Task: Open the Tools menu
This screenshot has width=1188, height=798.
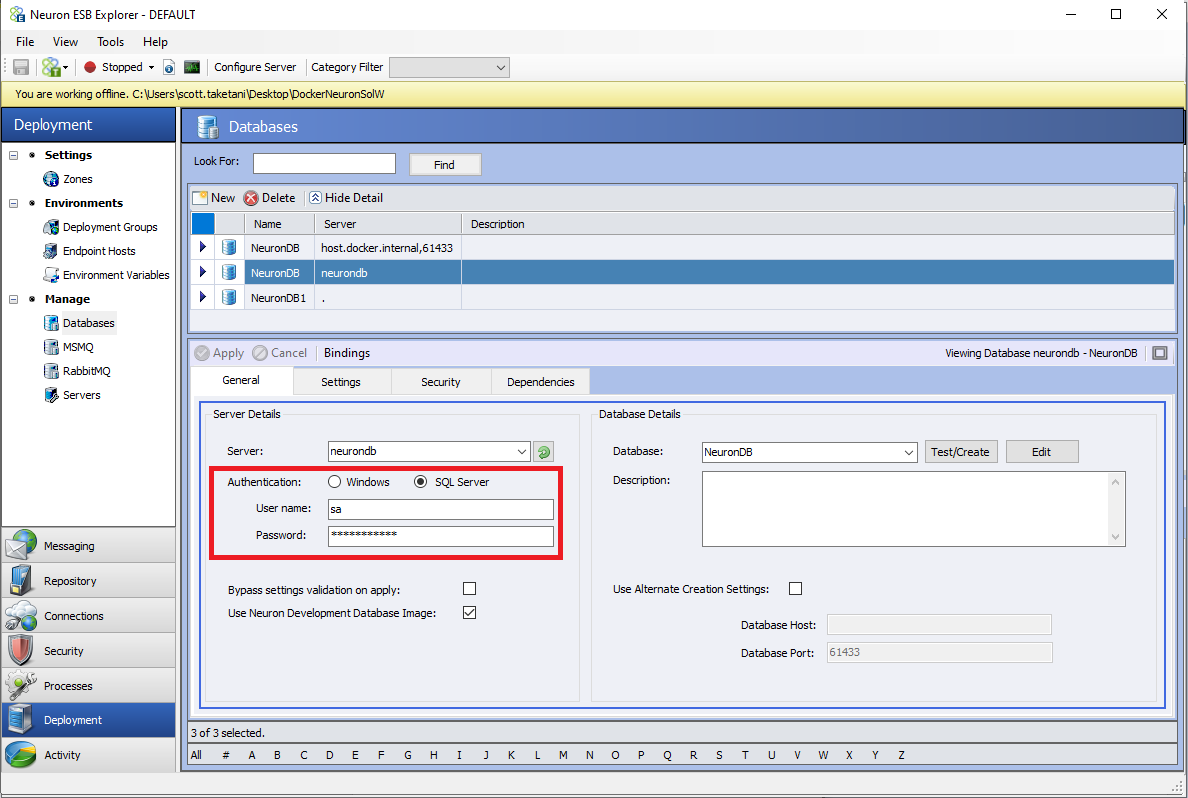Action: [x=111, y=42]
